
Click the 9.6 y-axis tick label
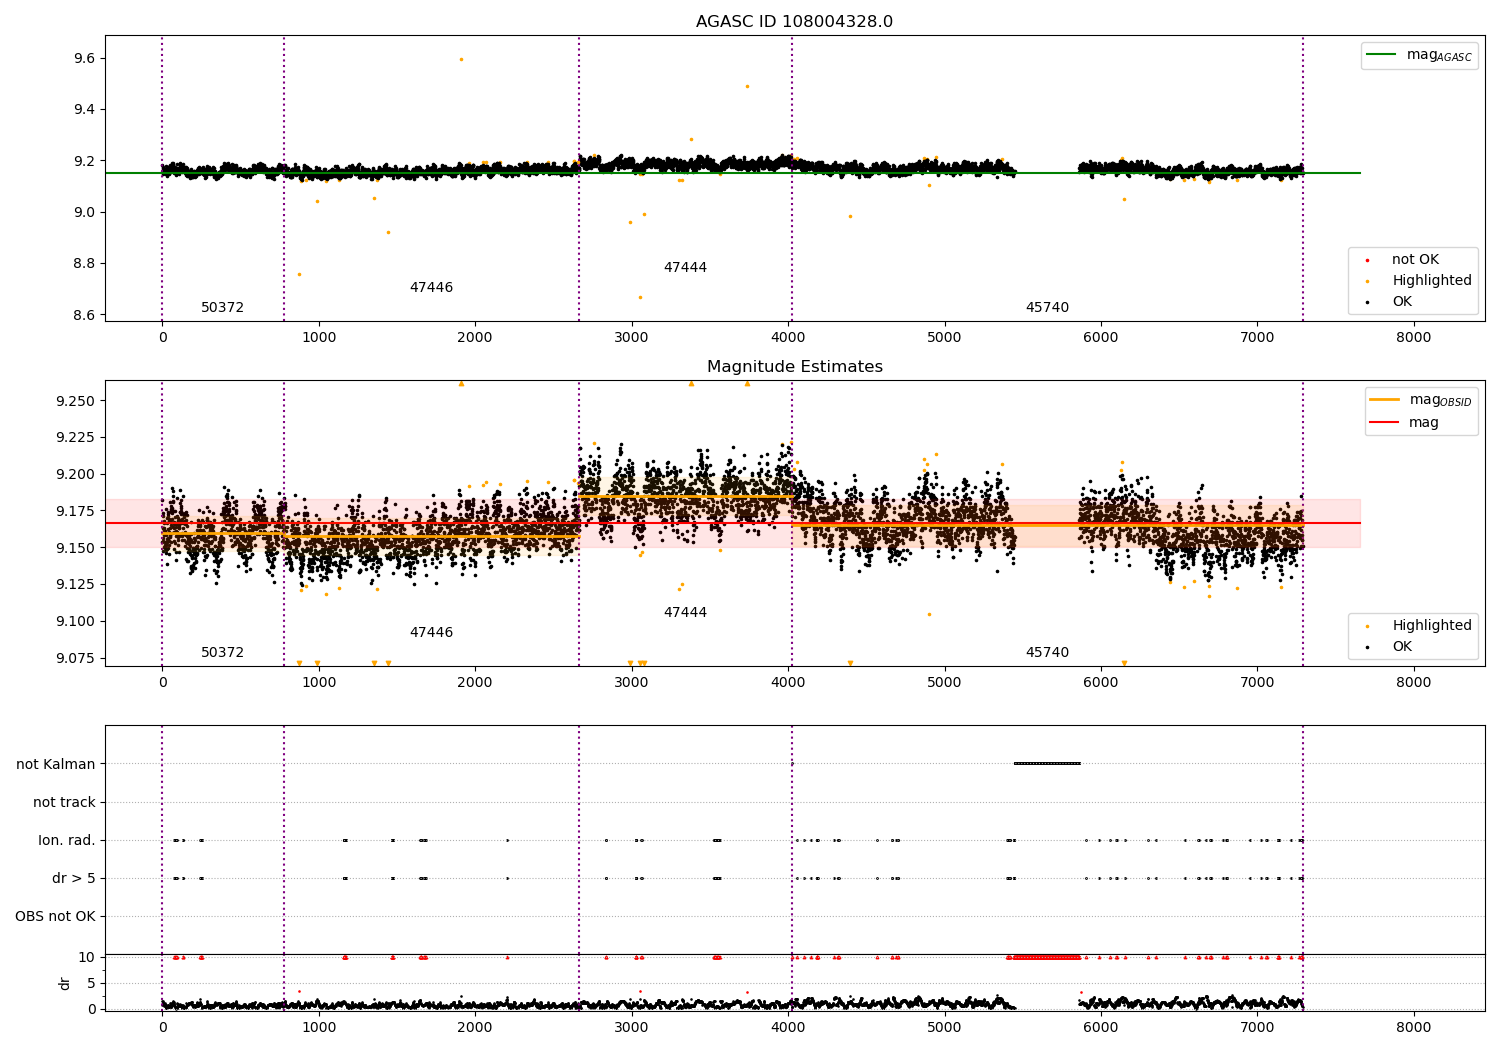[x=84, y=59]
